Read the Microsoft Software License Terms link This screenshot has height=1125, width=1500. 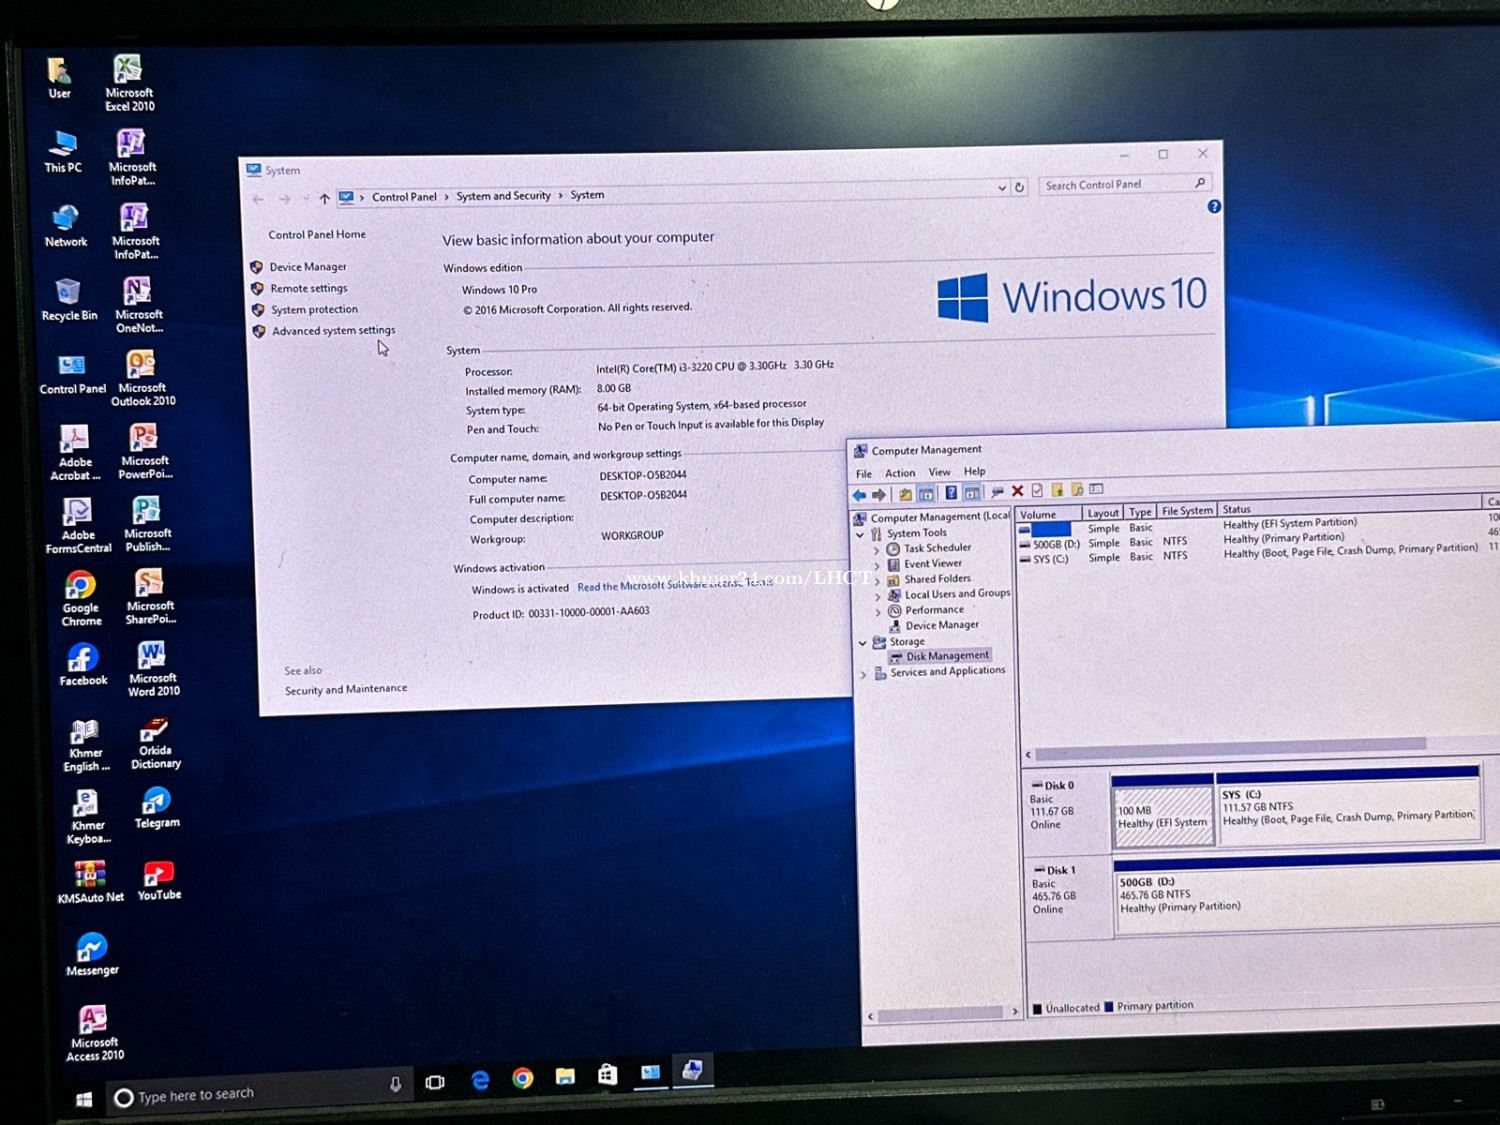click(x=675, y=585)
